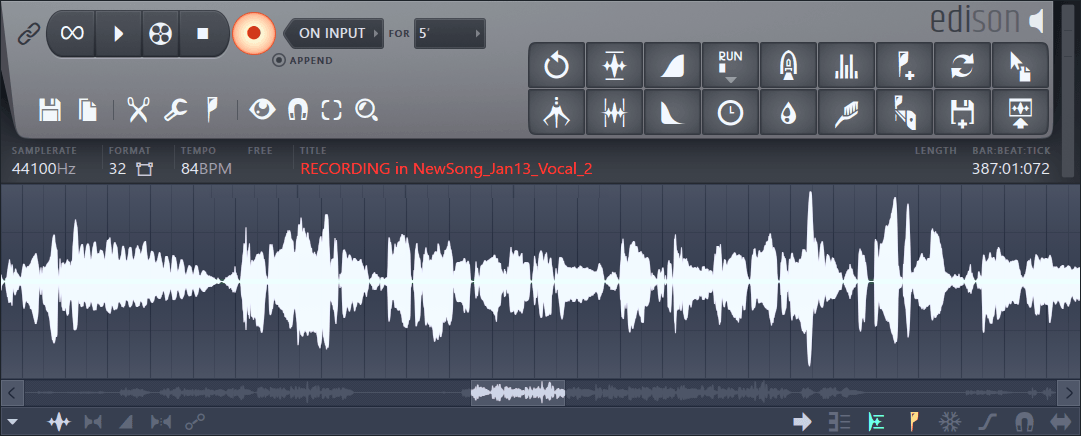
Task: Click the 84BPM tempo value
Action: point(206,169)
